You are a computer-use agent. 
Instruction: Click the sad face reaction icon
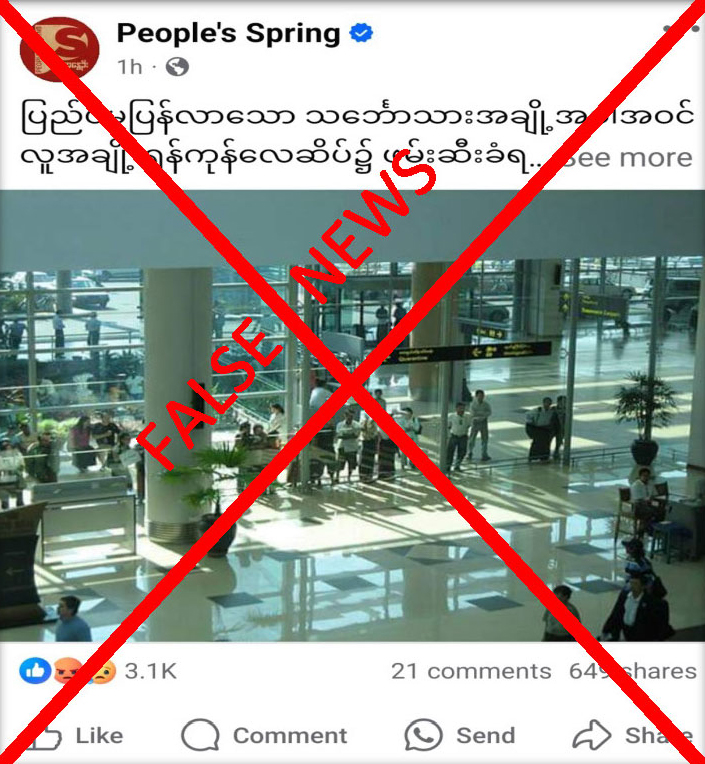pyautogui.click(x=101, y=671)
